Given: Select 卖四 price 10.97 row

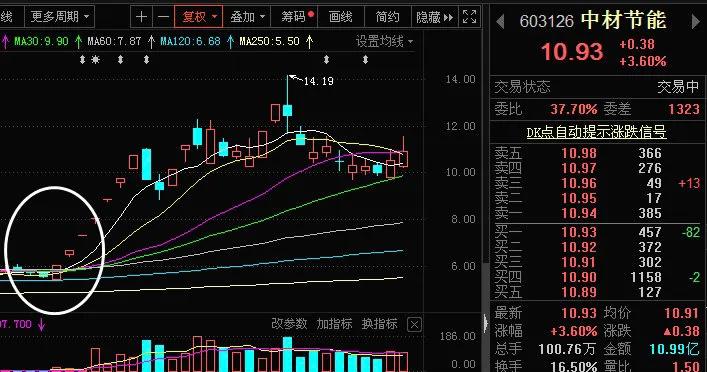Looking at the screenshot, I should 597,168.
